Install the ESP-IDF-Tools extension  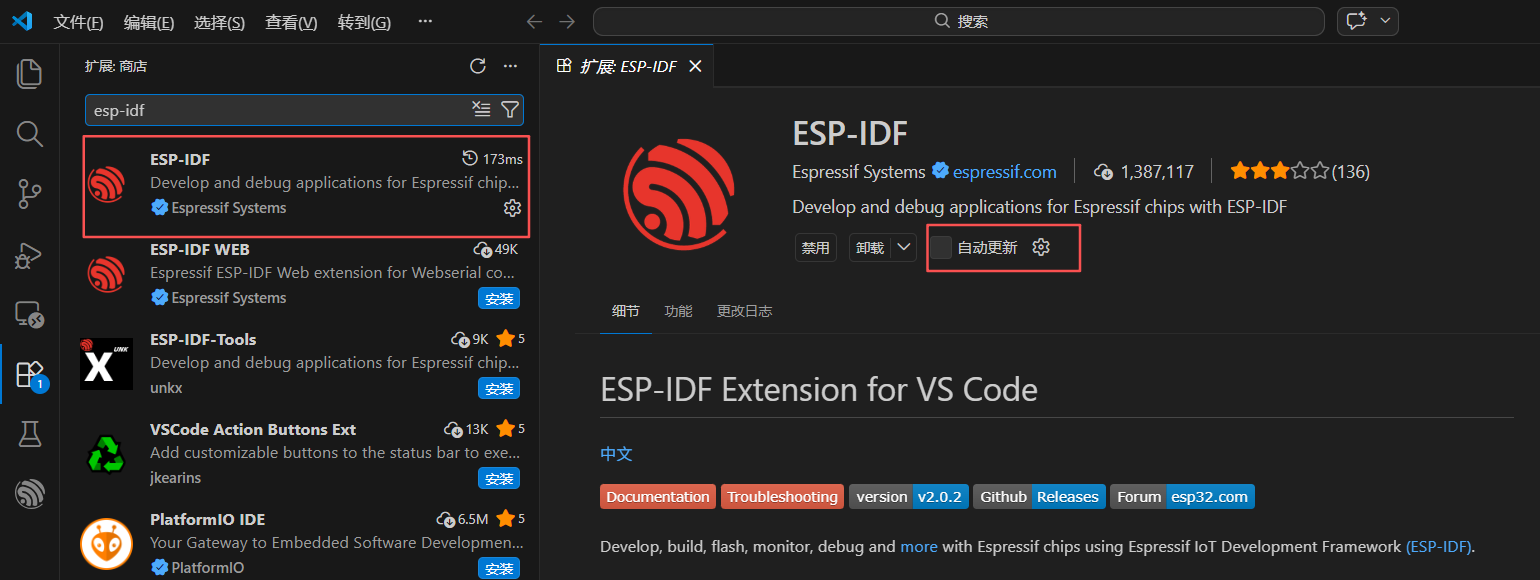point(499,388)
